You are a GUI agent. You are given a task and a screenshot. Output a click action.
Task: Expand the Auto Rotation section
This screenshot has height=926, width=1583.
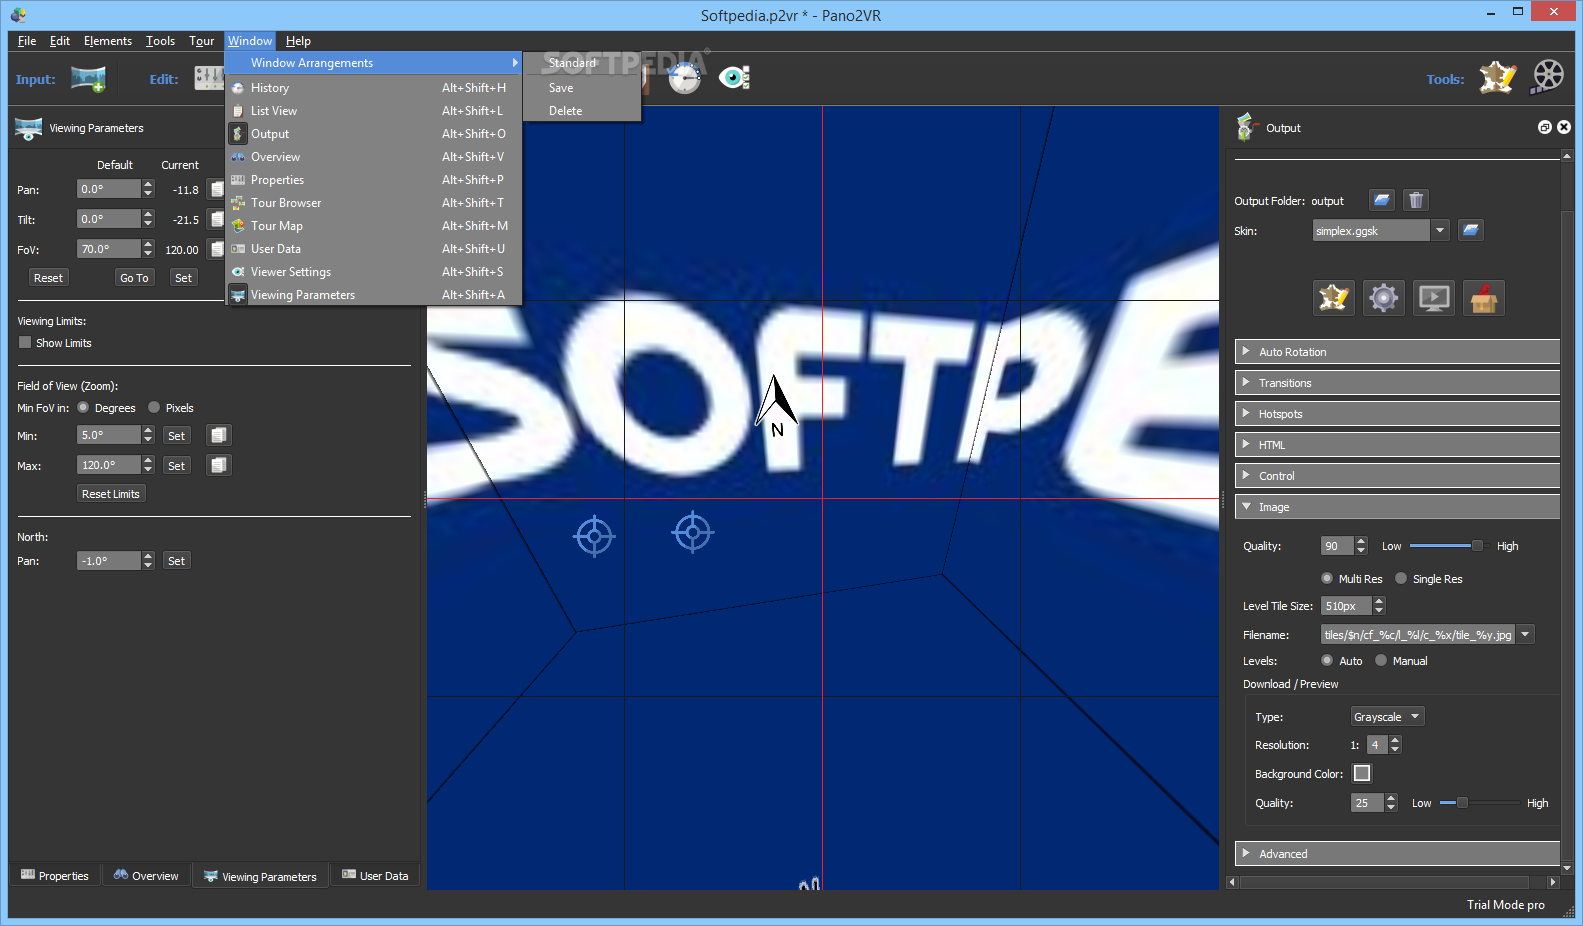coord(1397,352)
